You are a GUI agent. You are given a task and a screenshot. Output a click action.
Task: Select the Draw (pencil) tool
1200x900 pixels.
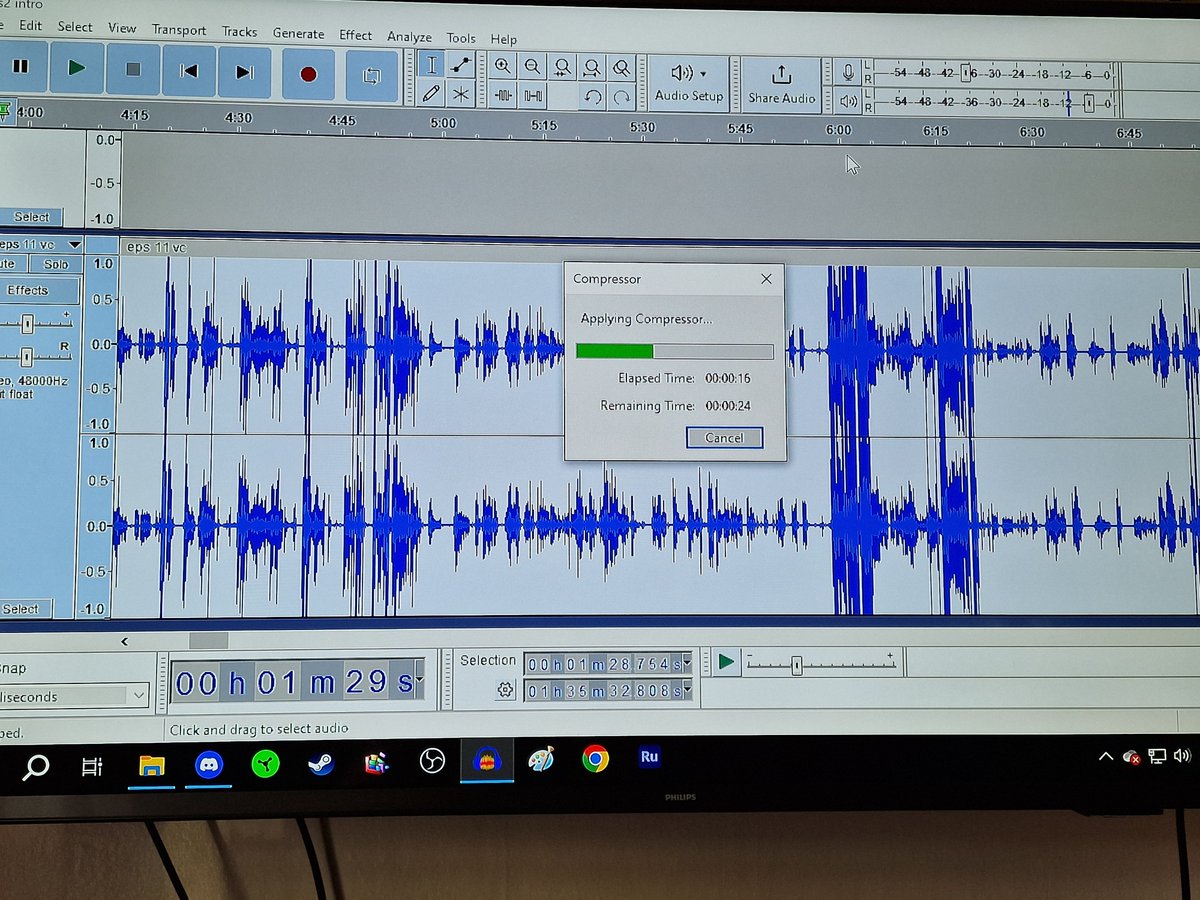coord(432,93)
